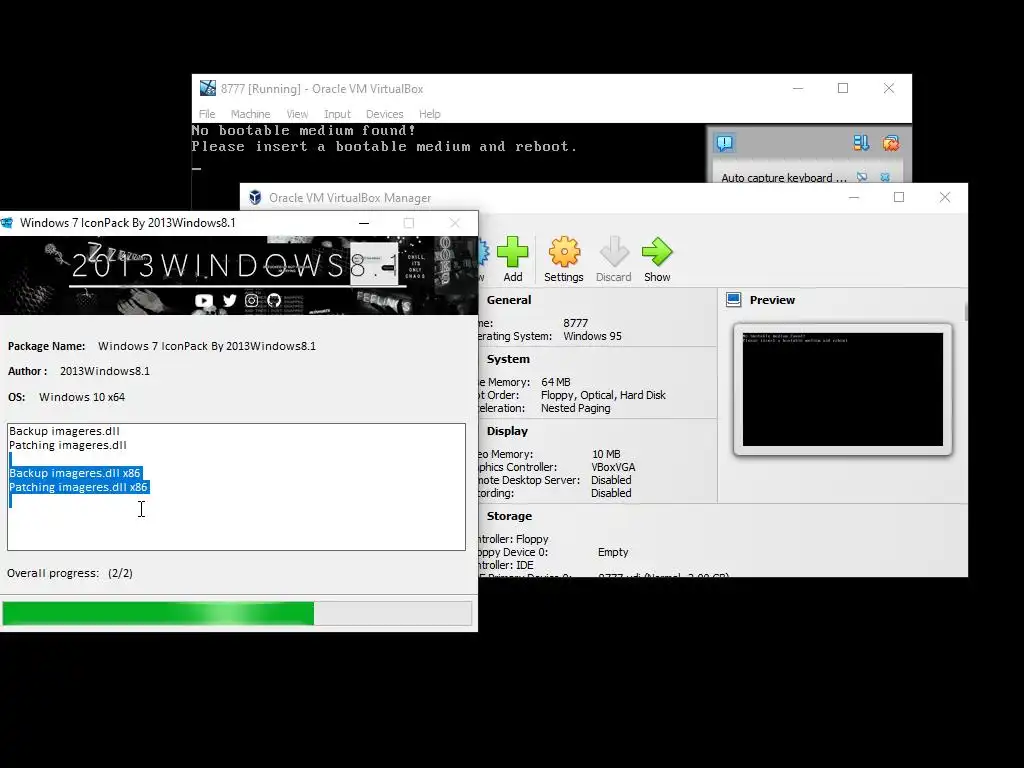Click the highlighted 'Backup imageres.dll x86' line
Image resolution: width=1024 pixels, height=768 pixels.
click(74, 473)
